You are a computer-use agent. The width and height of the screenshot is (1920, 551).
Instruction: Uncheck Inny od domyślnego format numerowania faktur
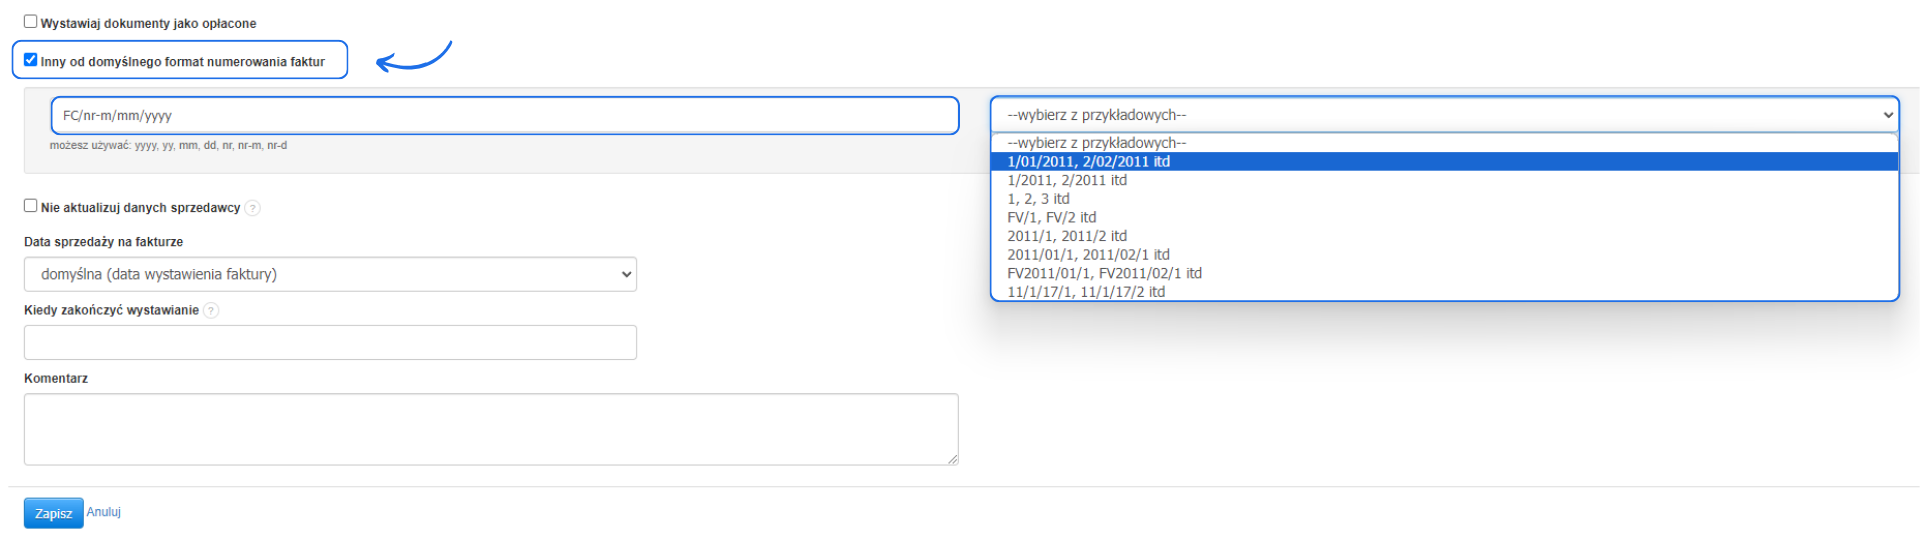pos(31,60)
